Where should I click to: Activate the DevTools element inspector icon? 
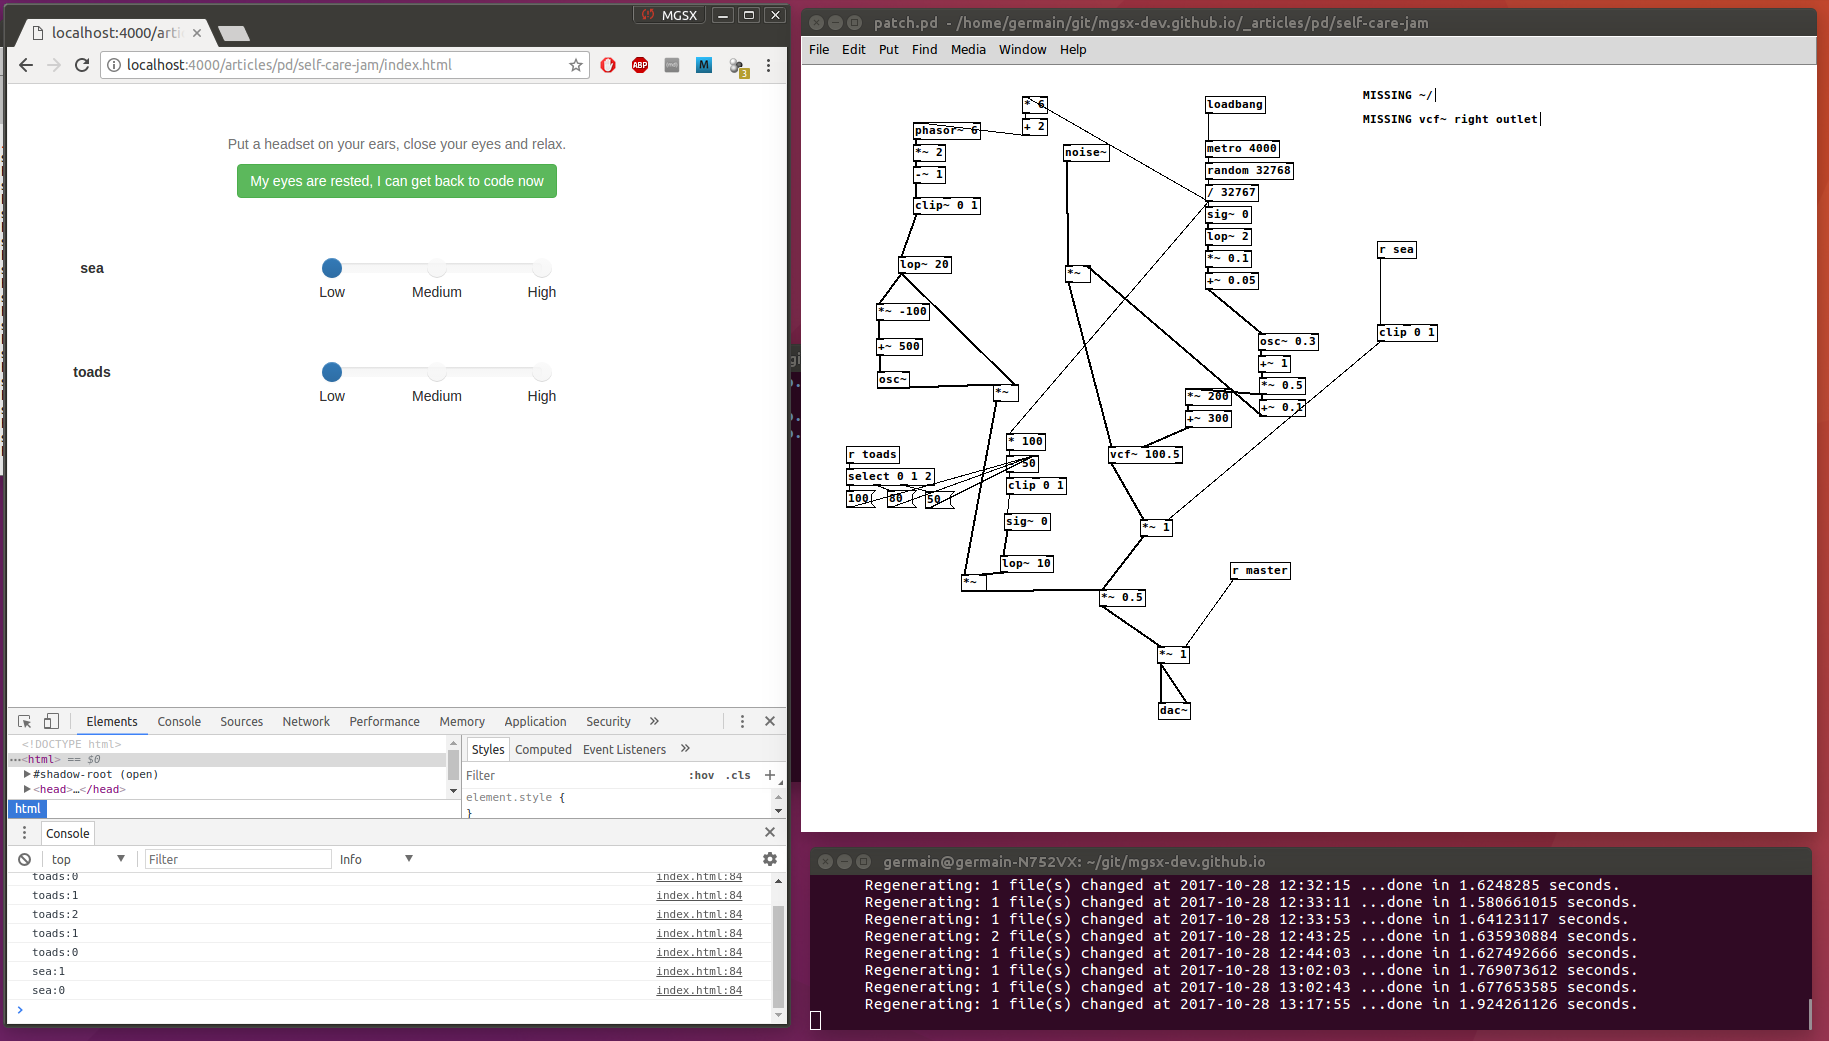(25, 721)
